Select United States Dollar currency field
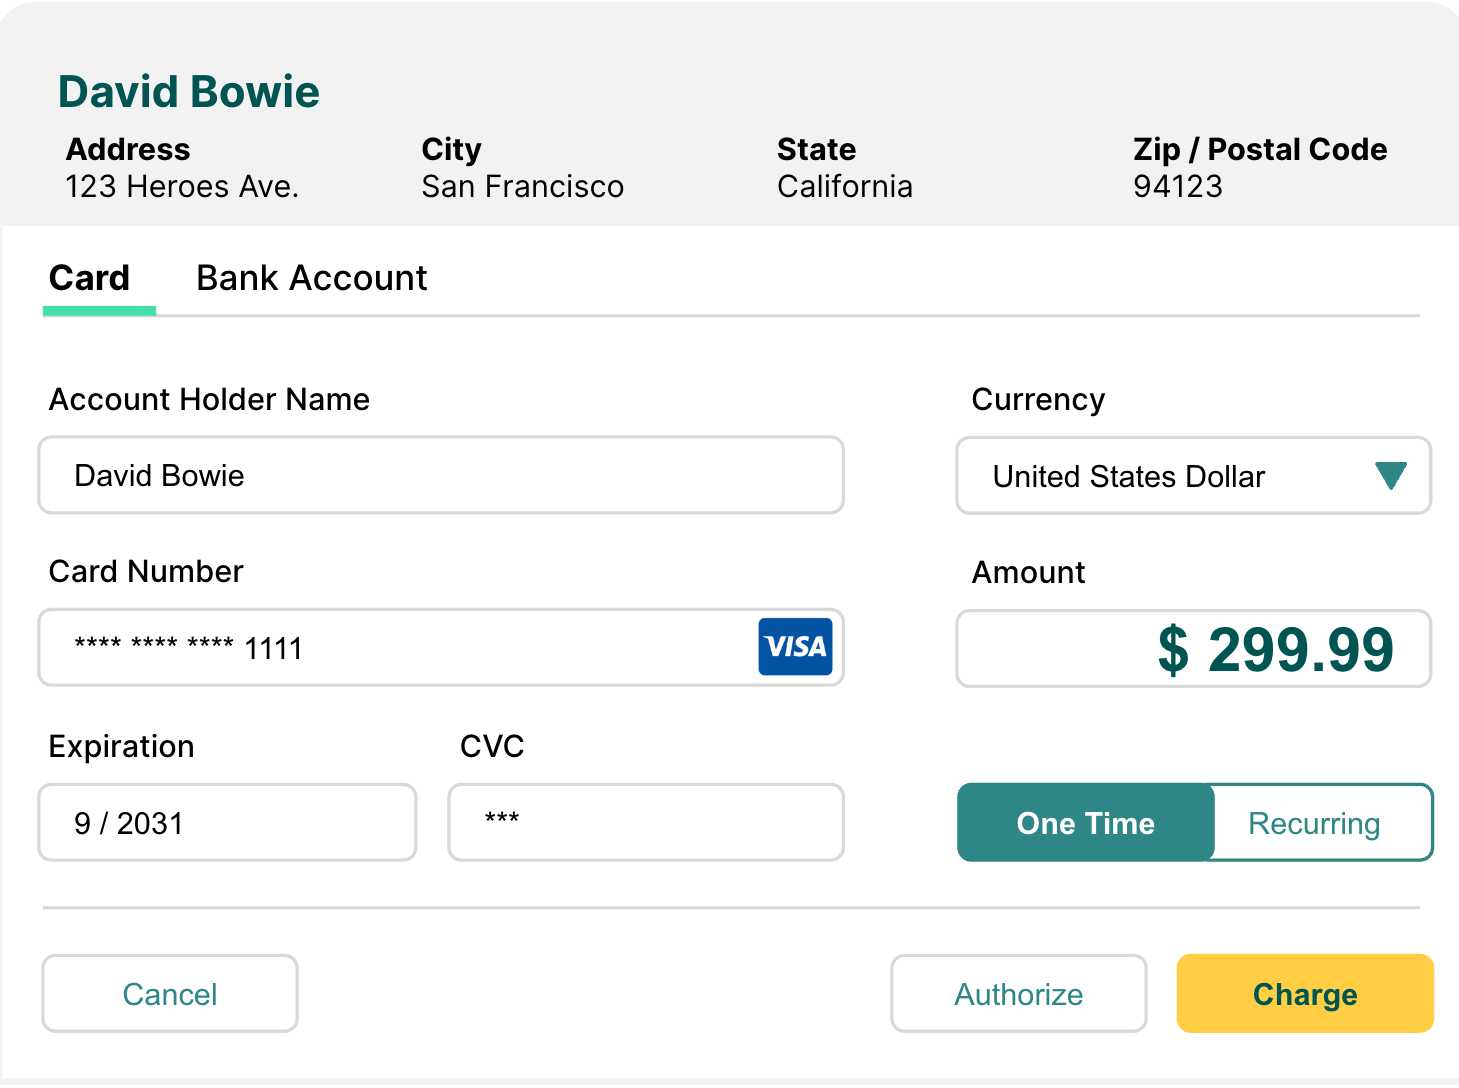The height and width of the screenshot is (1088, 1459). (1193, 476)
